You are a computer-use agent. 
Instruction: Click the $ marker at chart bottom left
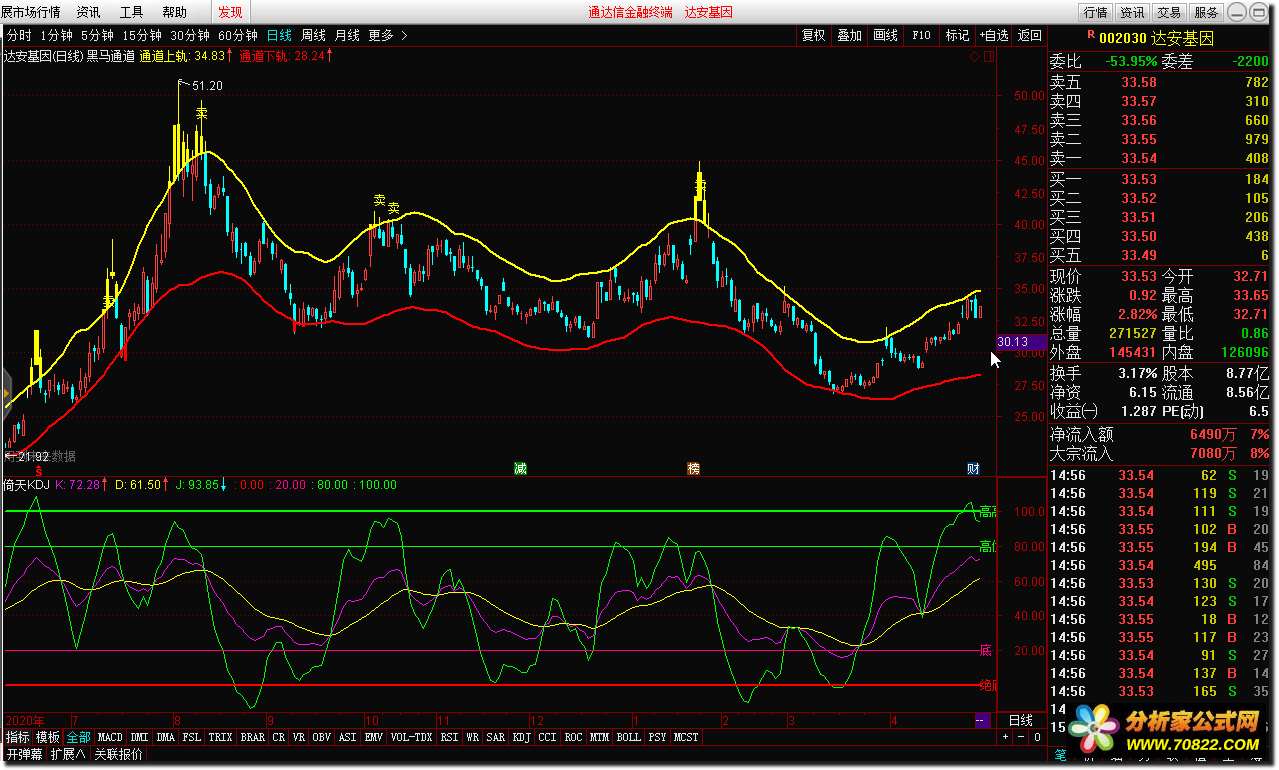click(39, 469)
